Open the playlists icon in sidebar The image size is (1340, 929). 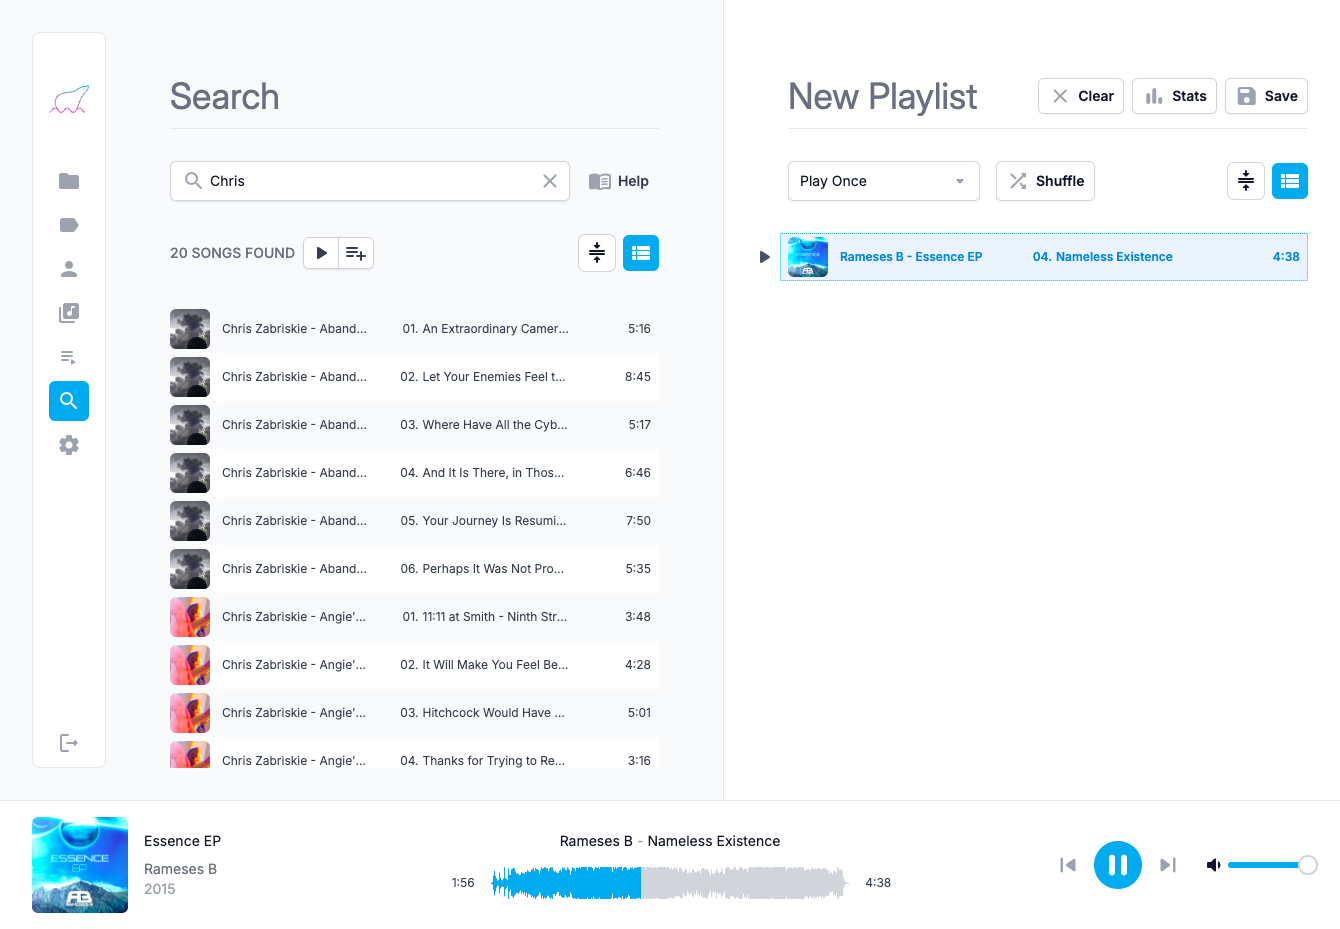pos(69,357)
